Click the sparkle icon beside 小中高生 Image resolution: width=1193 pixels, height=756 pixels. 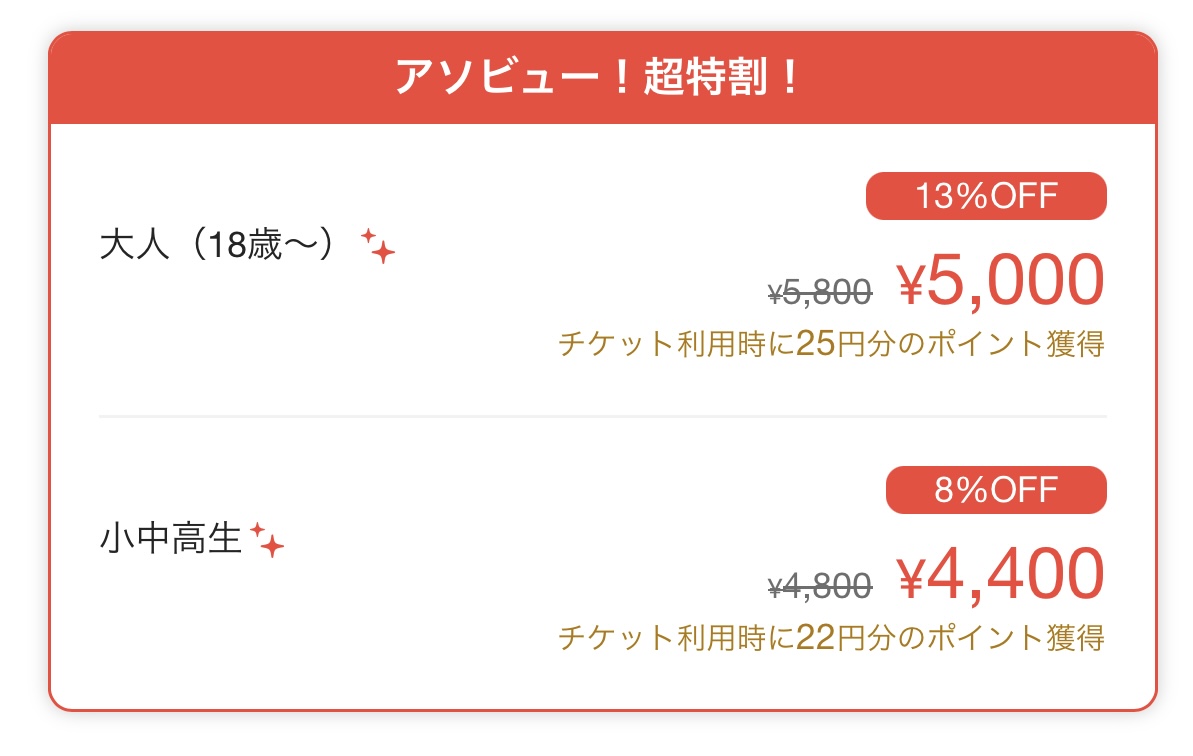(267, 539)
